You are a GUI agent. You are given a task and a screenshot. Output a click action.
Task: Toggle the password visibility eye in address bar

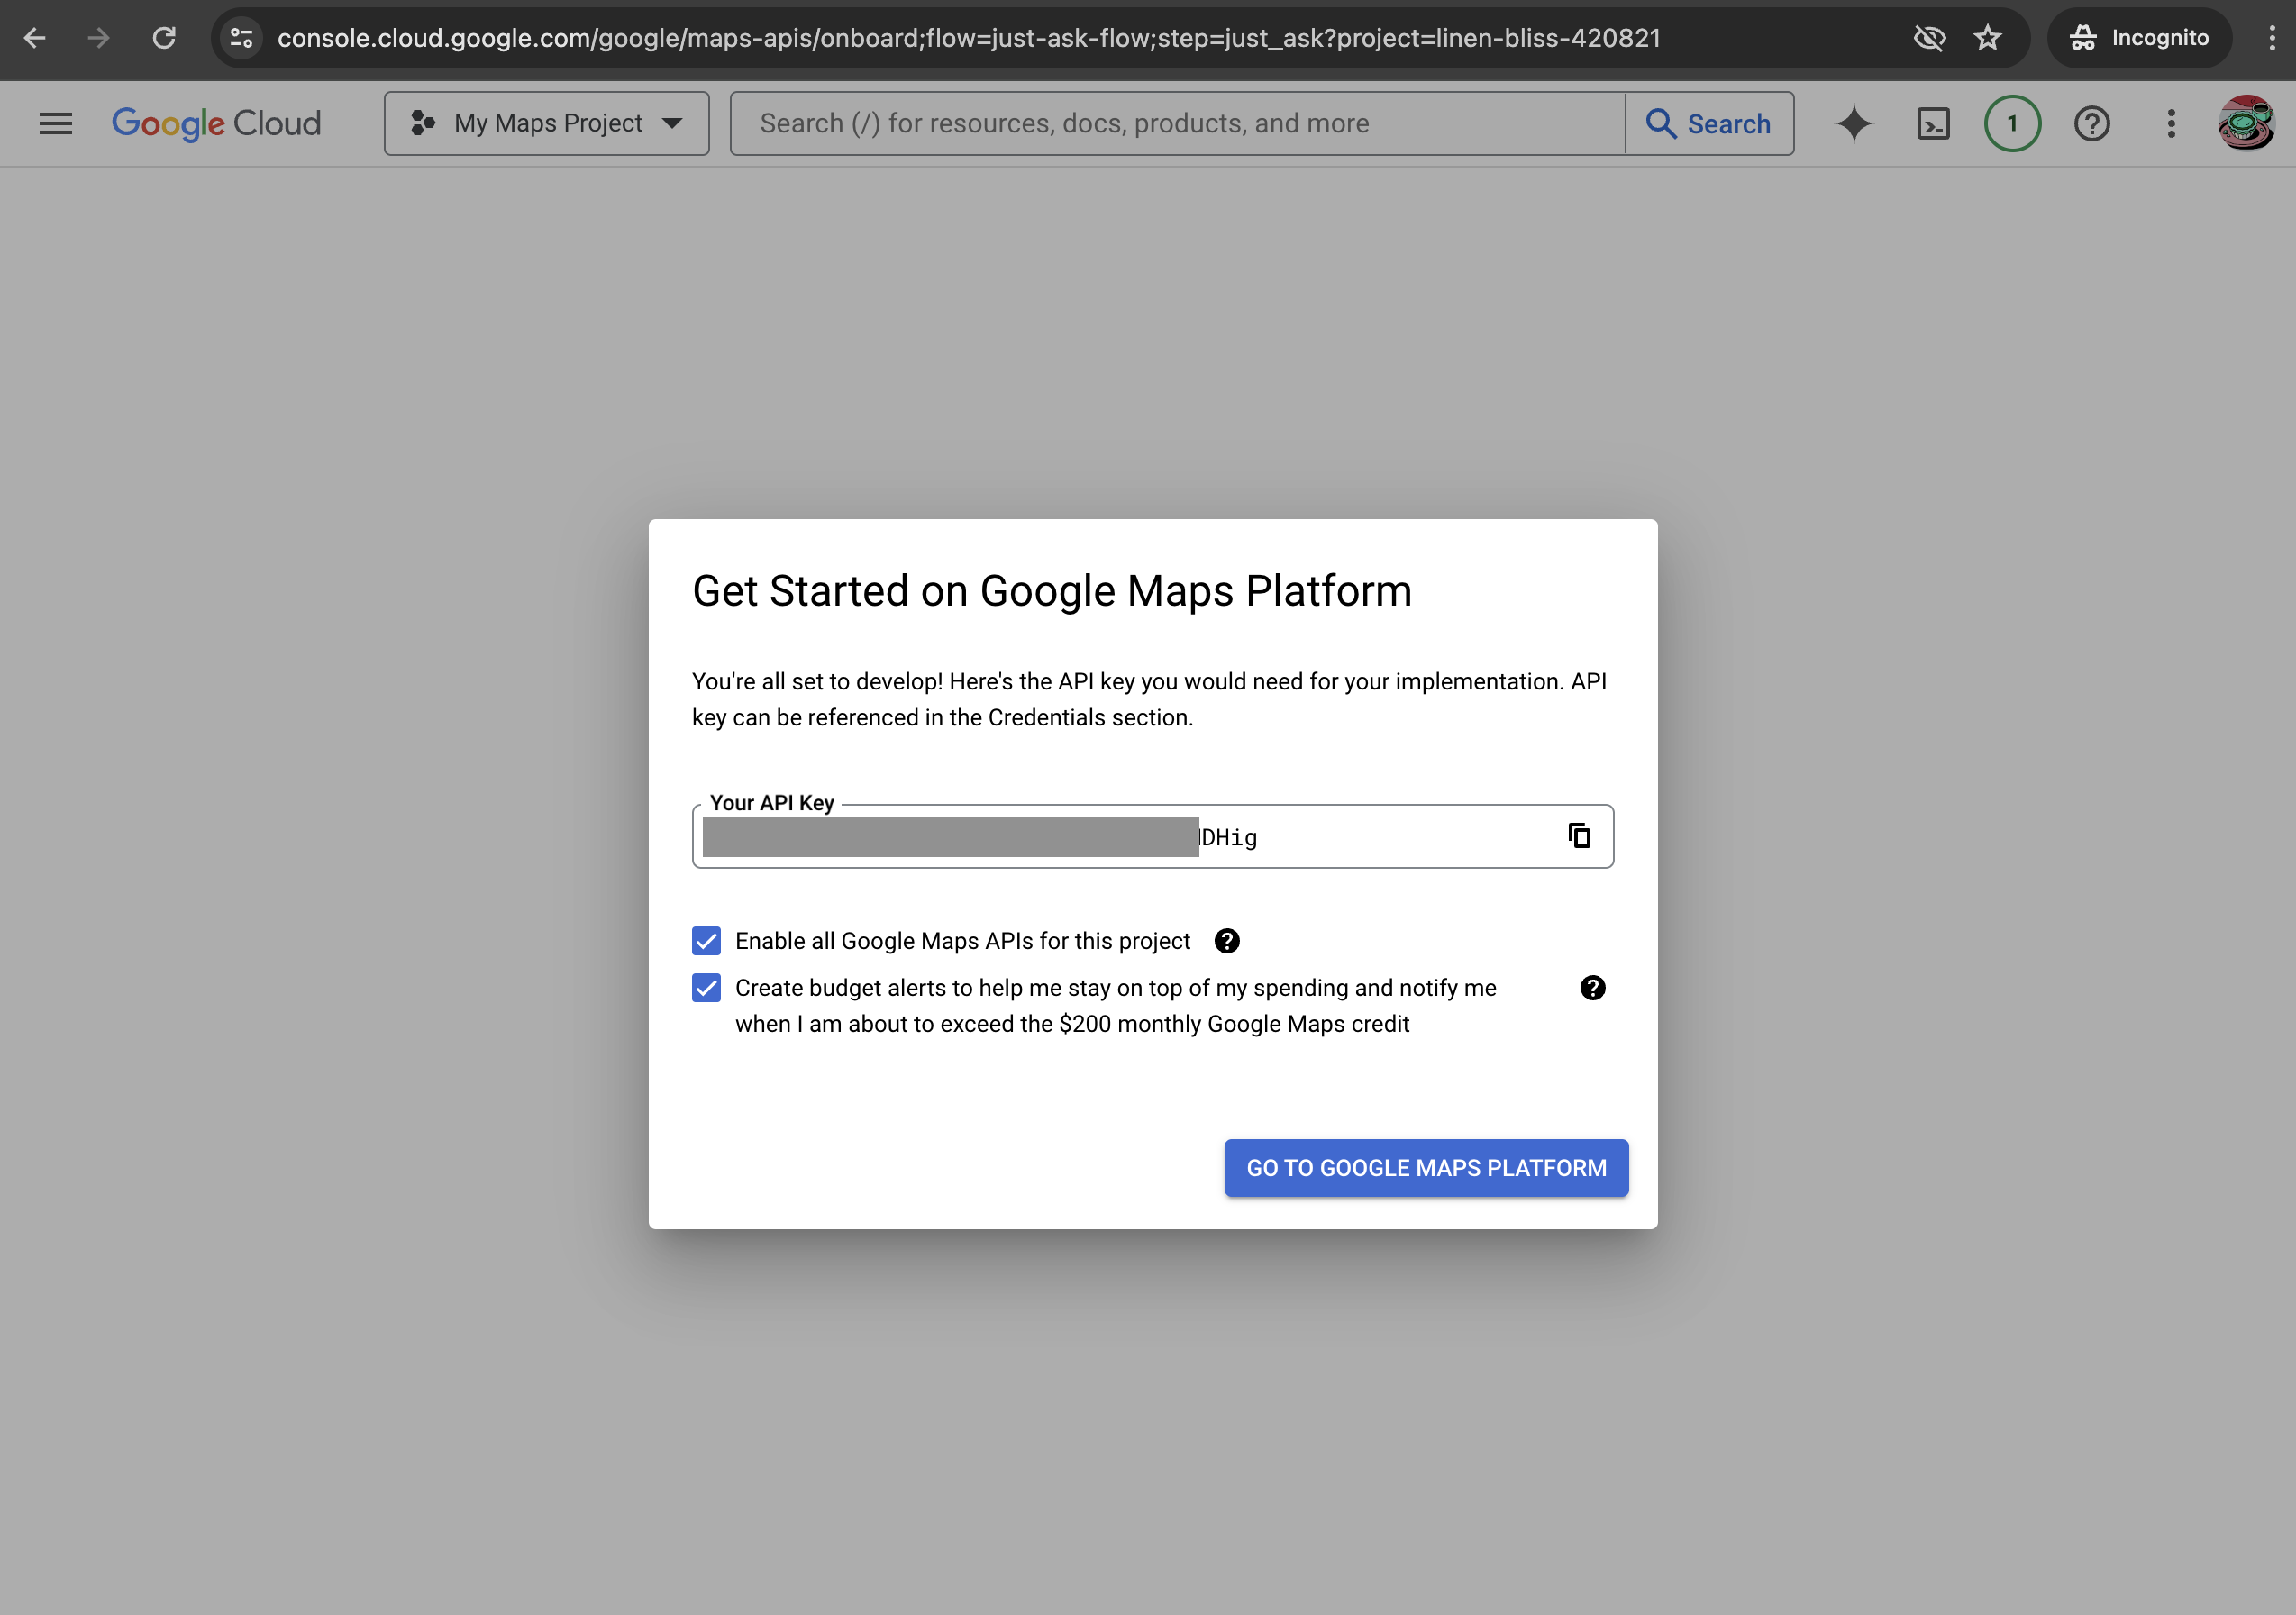[x=1929, y=38]
